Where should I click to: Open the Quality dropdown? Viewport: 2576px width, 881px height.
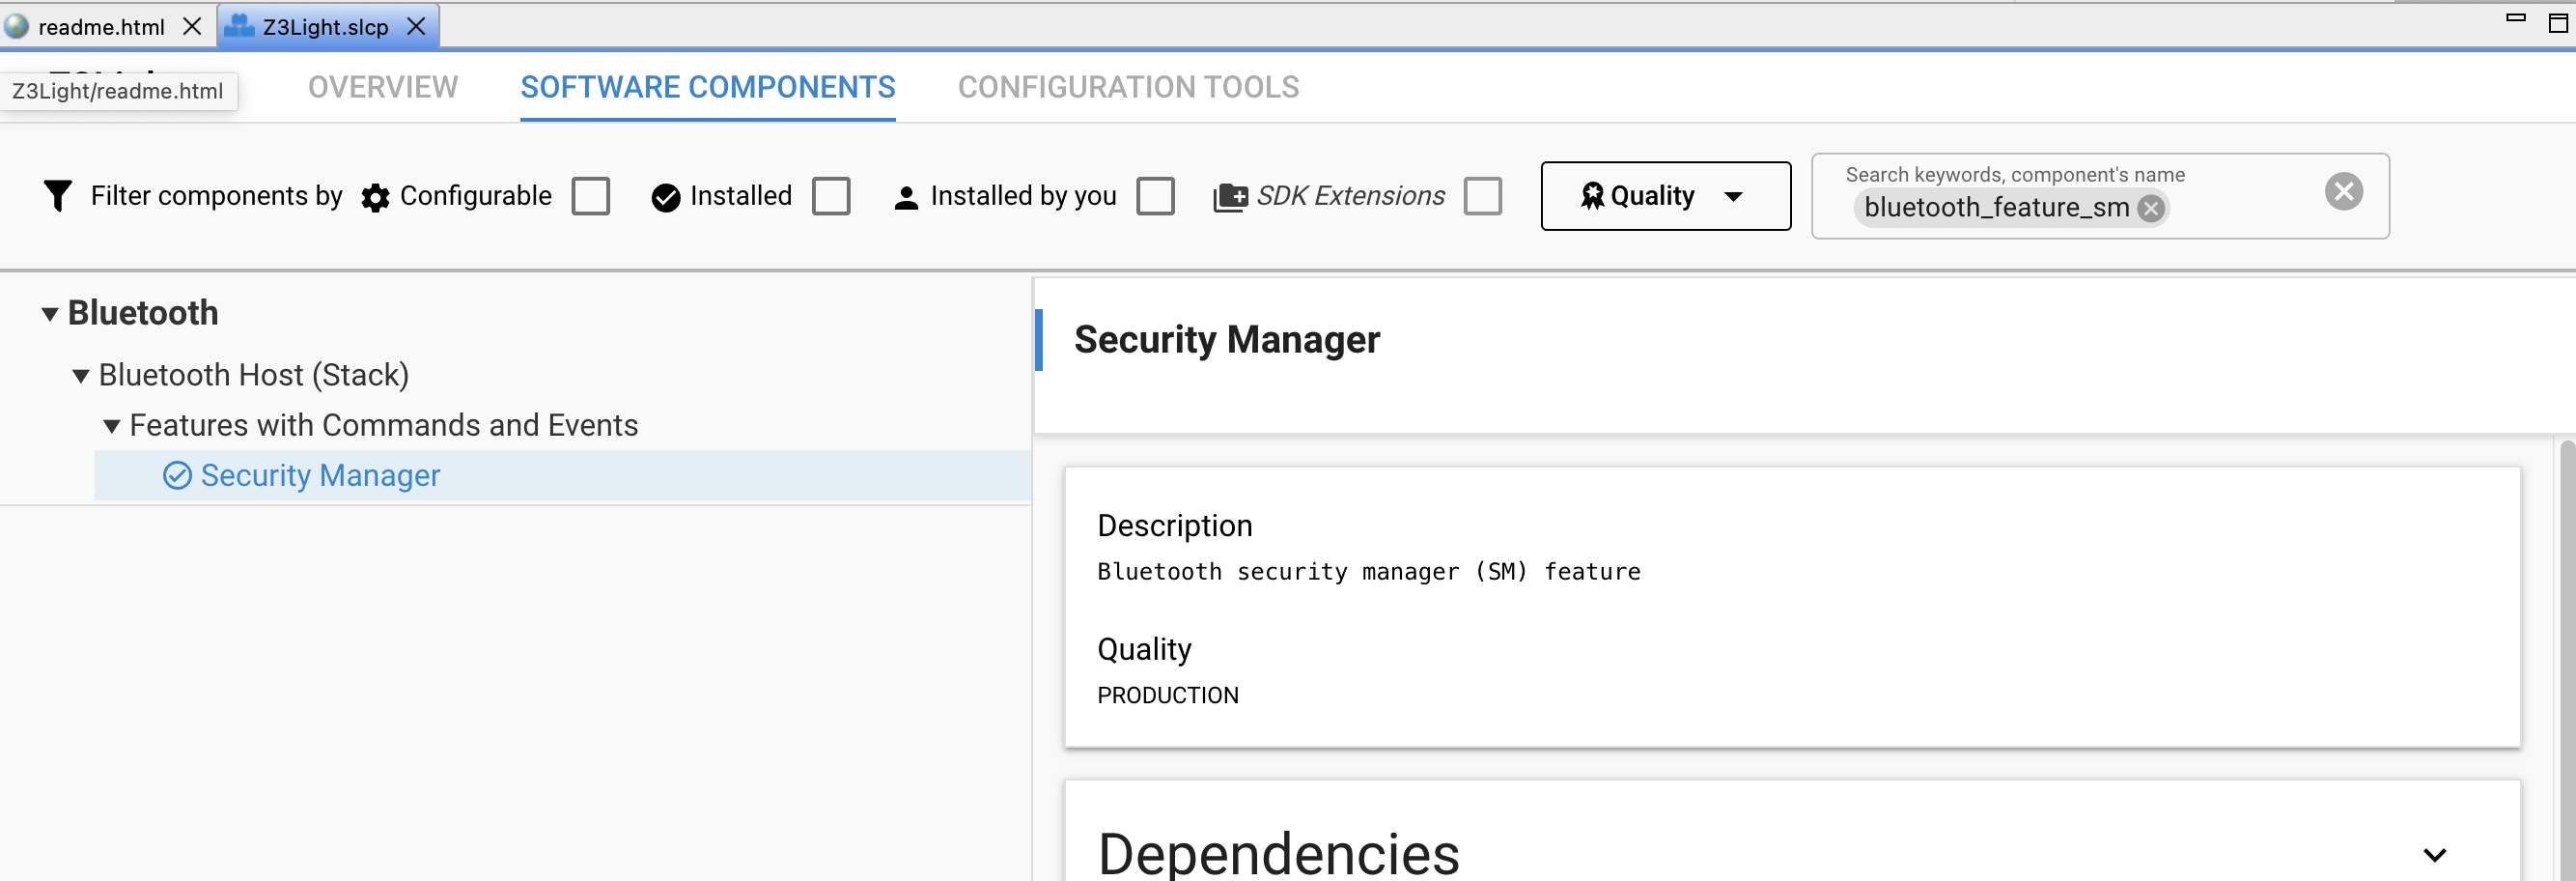click(x=1665, y=196)
